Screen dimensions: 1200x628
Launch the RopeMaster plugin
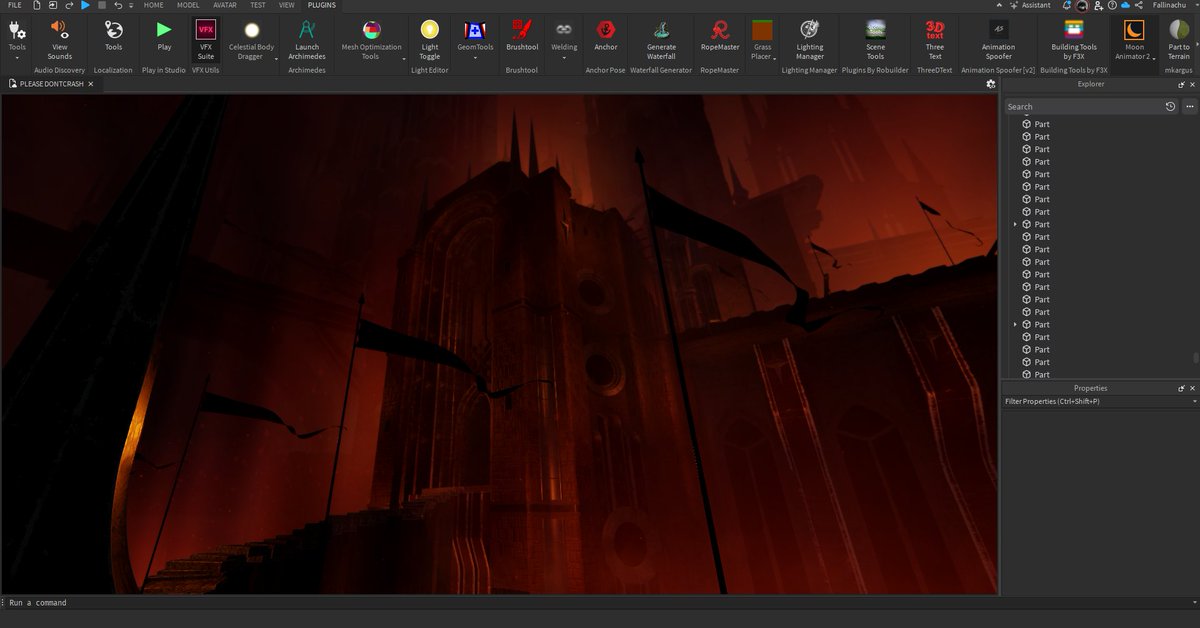click(720, 36)
